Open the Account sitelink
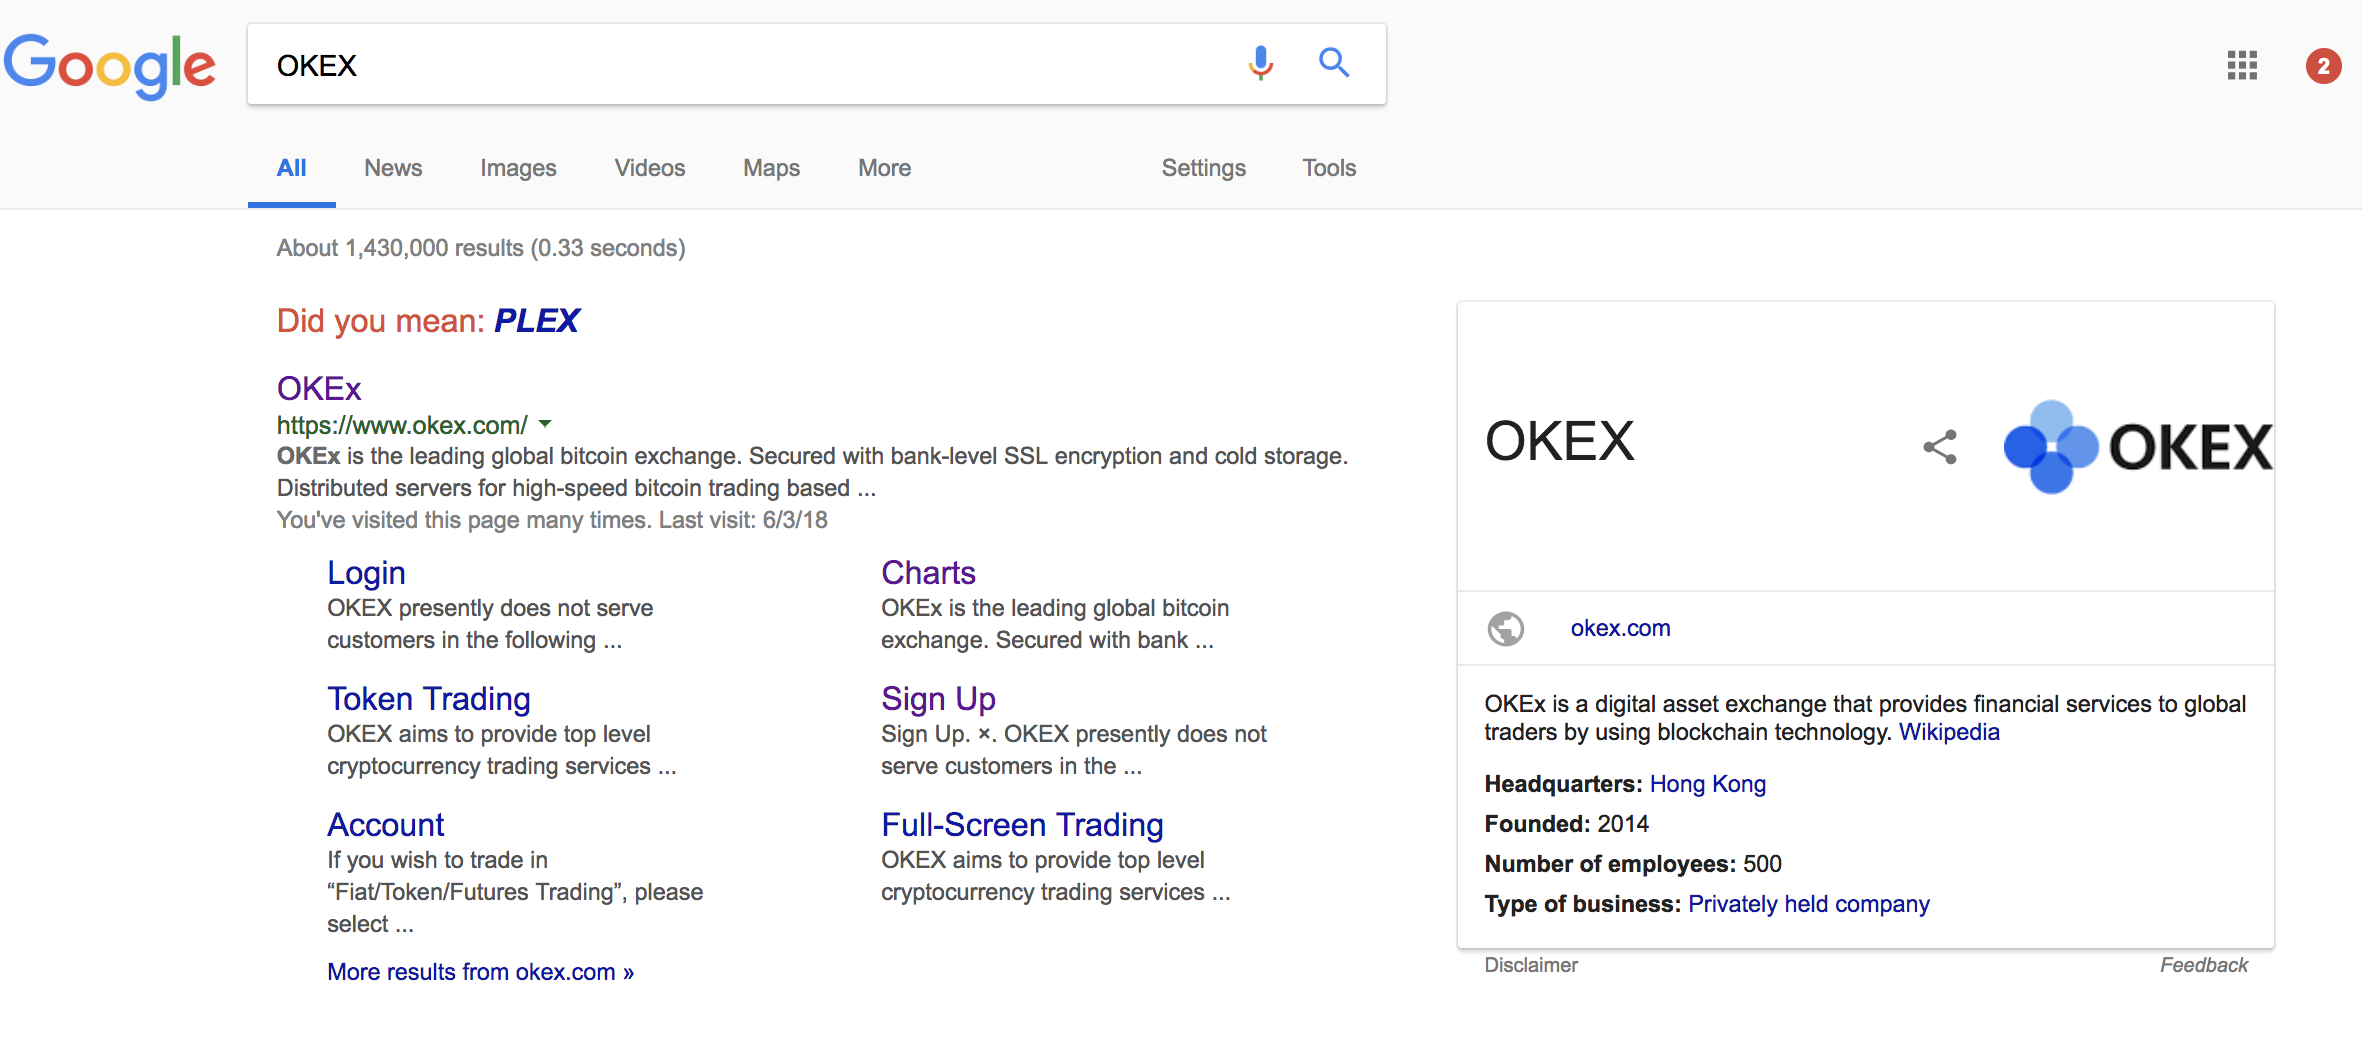2362x1046 pixels. [x=386, y=824]
